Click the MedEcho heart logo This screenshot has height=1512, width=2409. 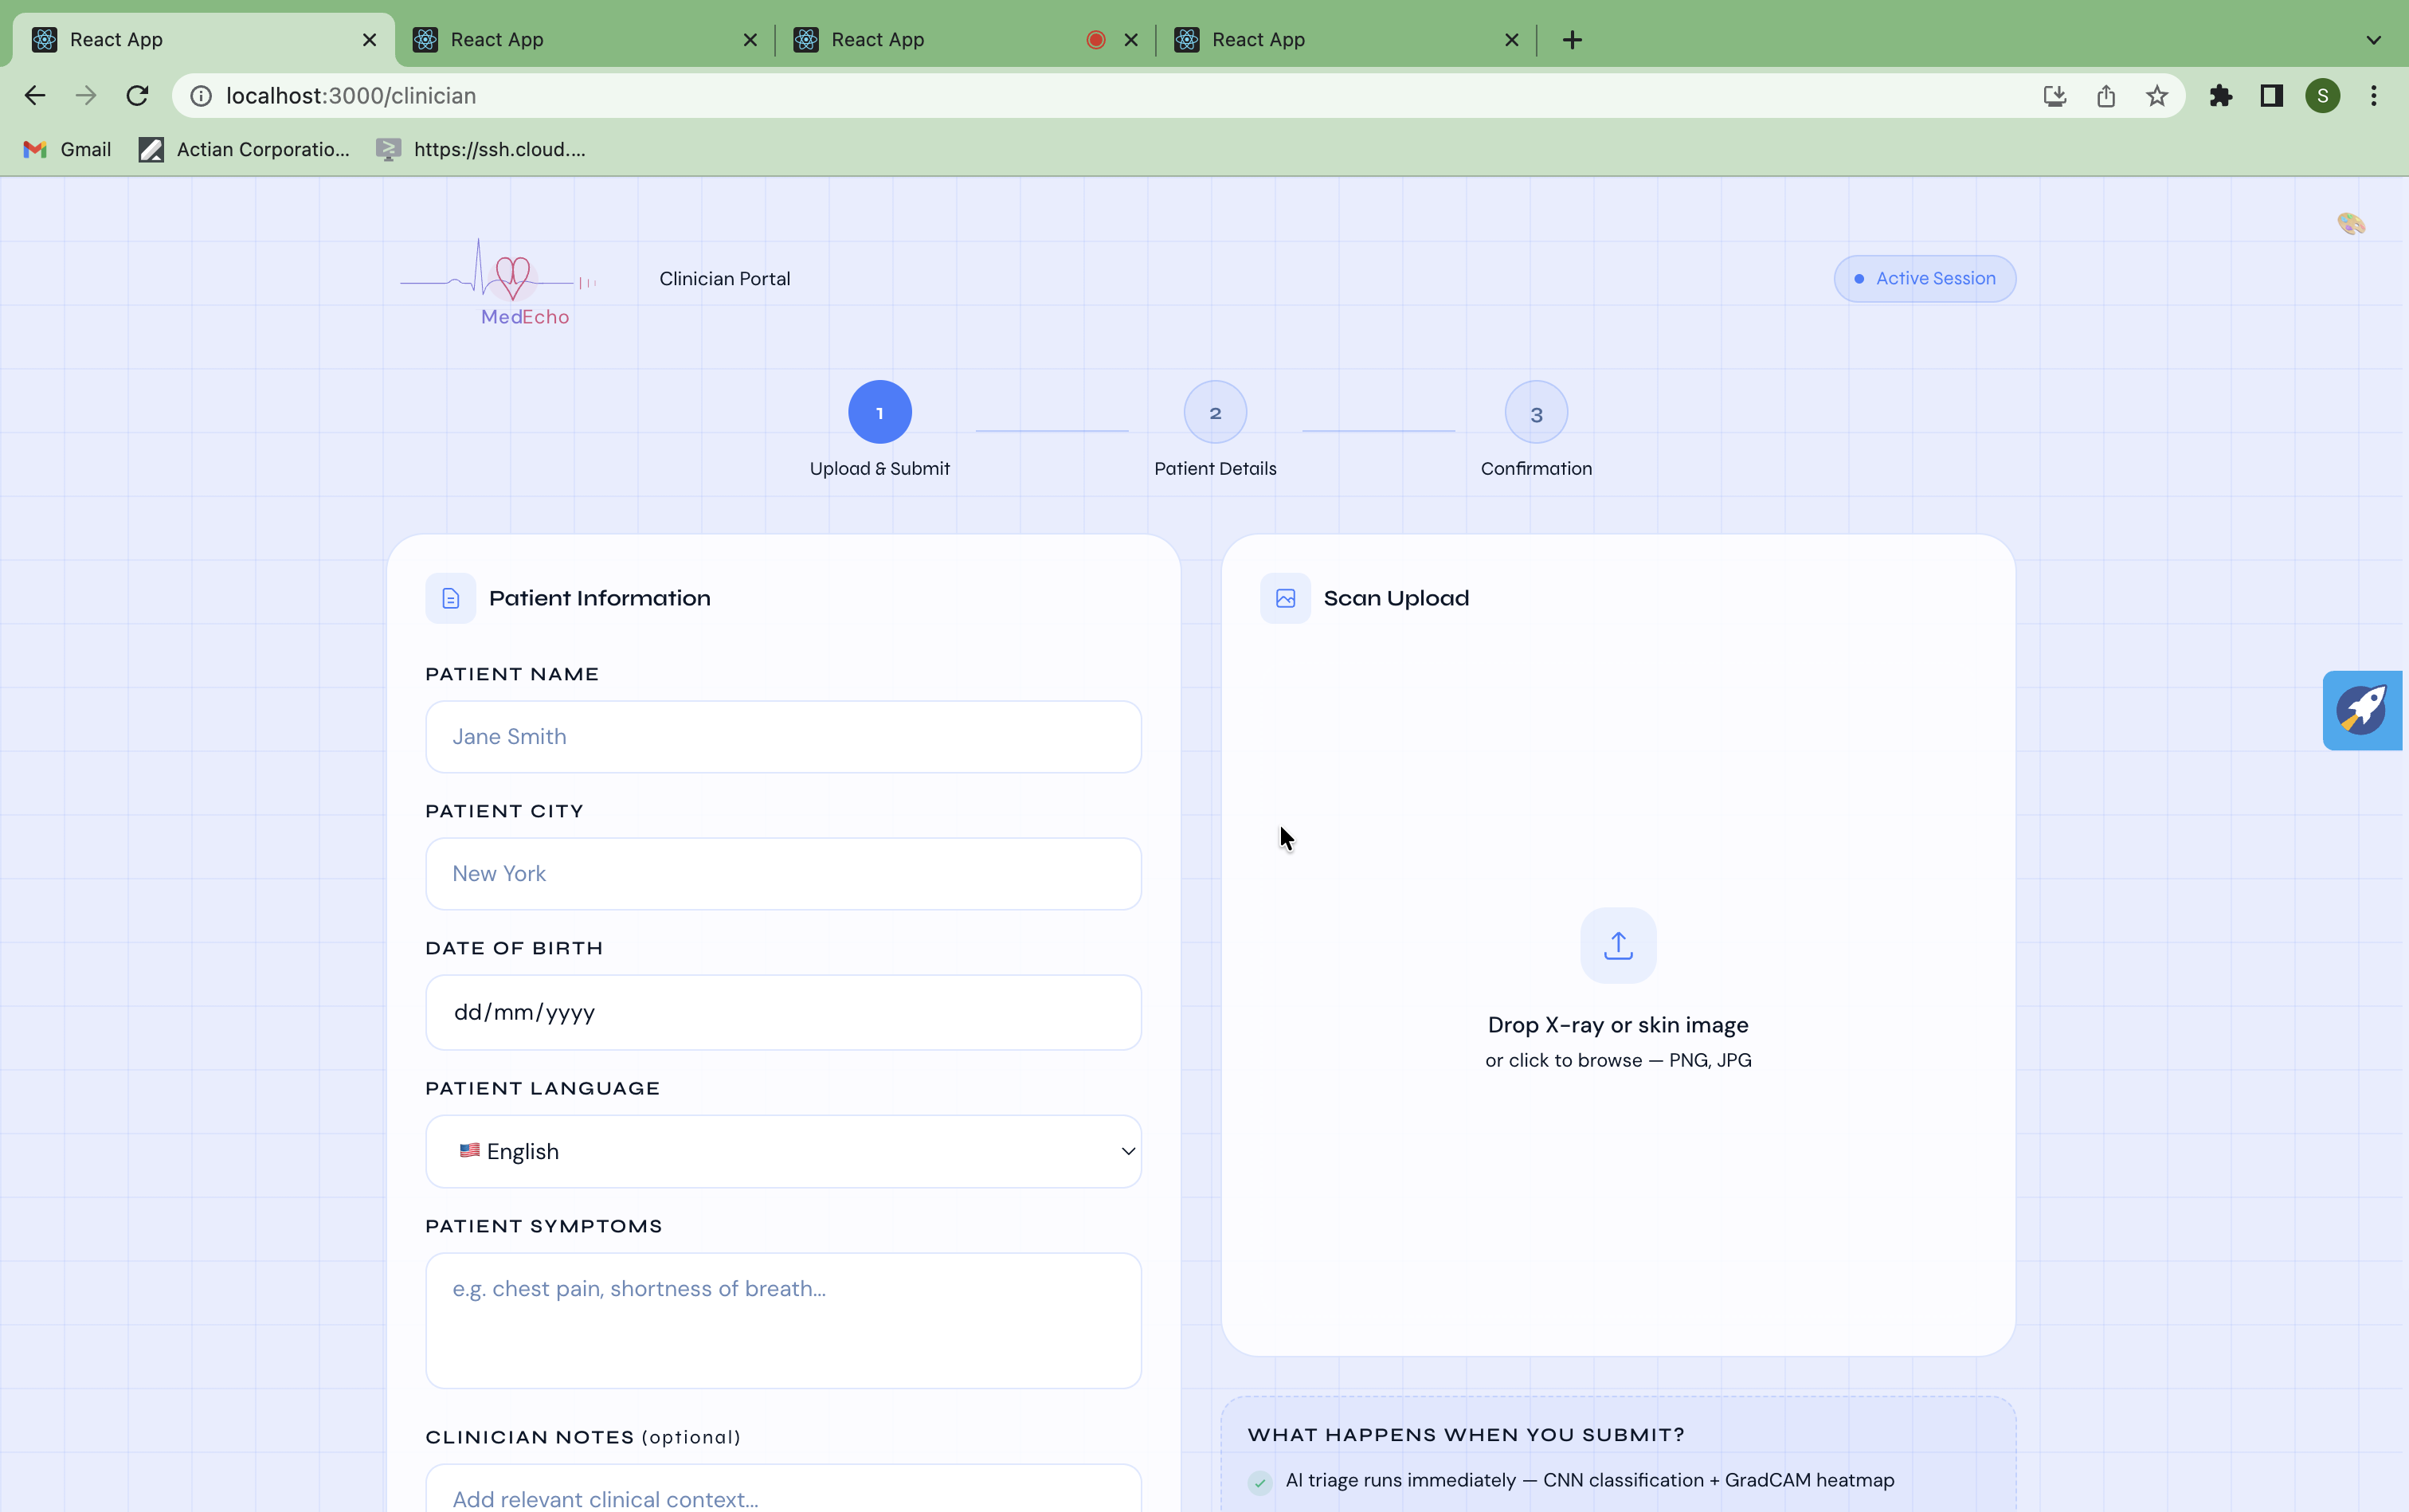coord(512,278)
